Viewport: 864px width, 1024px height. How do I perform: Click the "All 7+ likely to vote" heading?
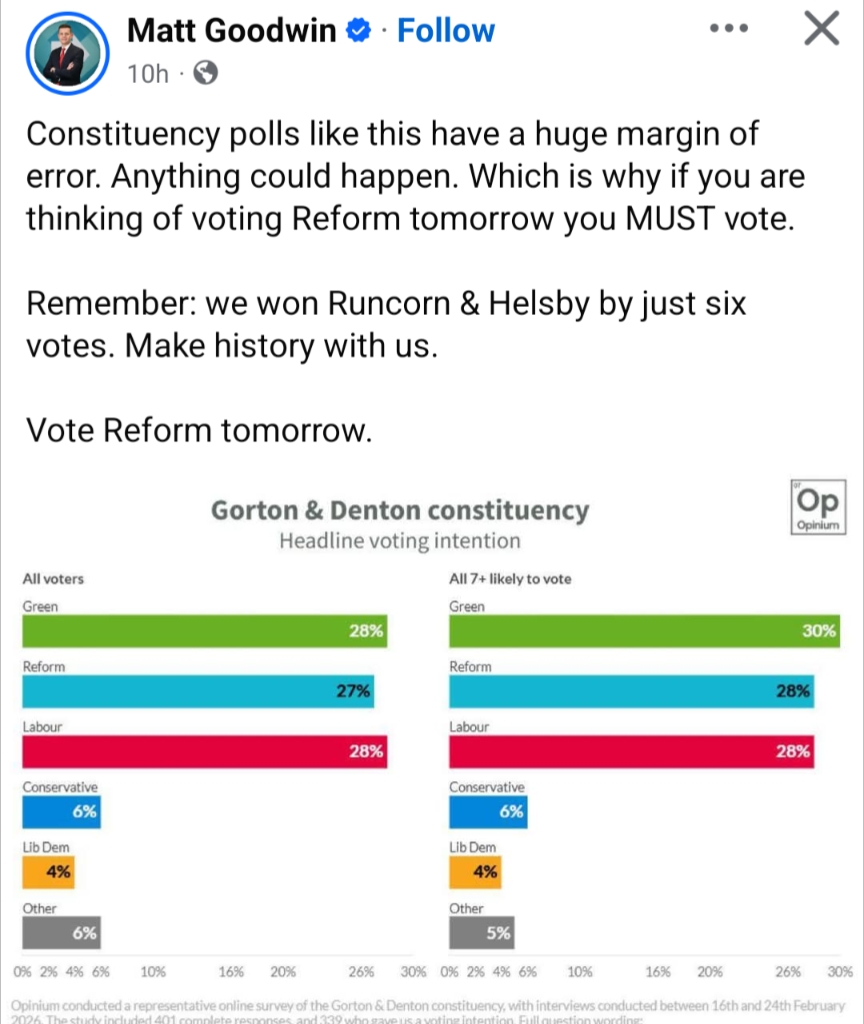(511, 579)
